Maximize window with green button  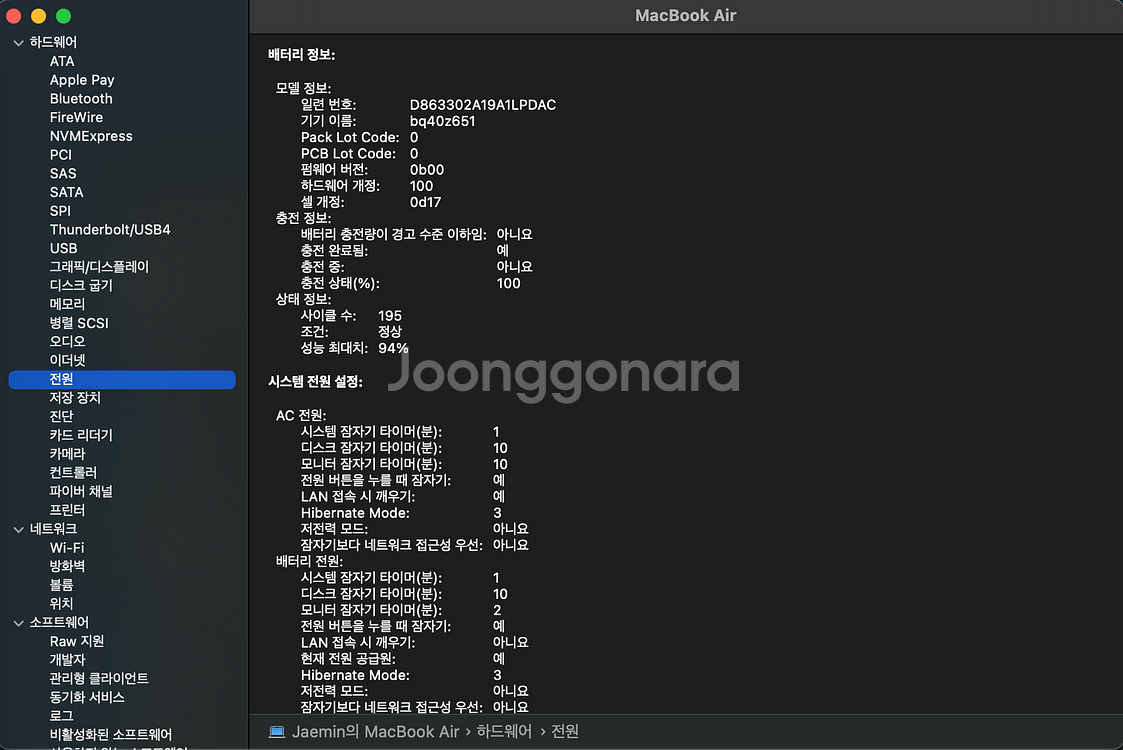point(64,16)
